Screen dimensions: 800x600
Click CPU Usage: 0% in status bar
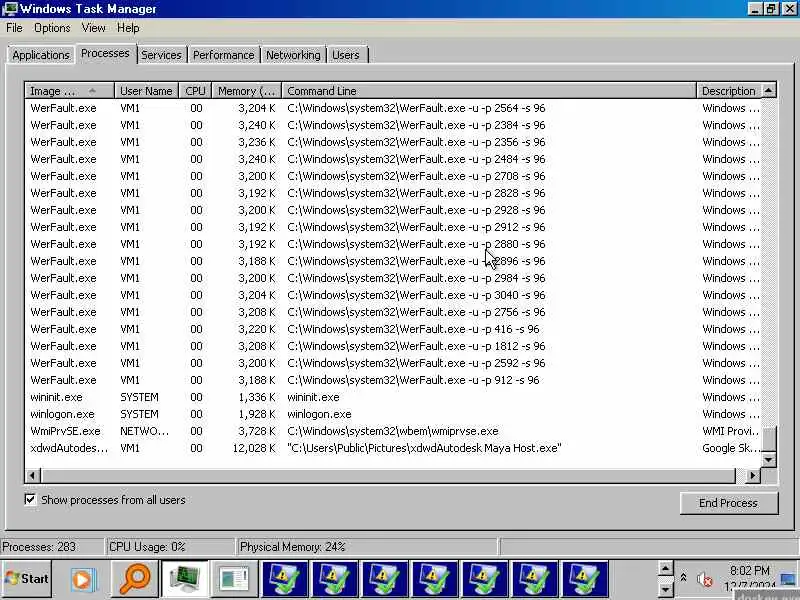pos(147,547)
